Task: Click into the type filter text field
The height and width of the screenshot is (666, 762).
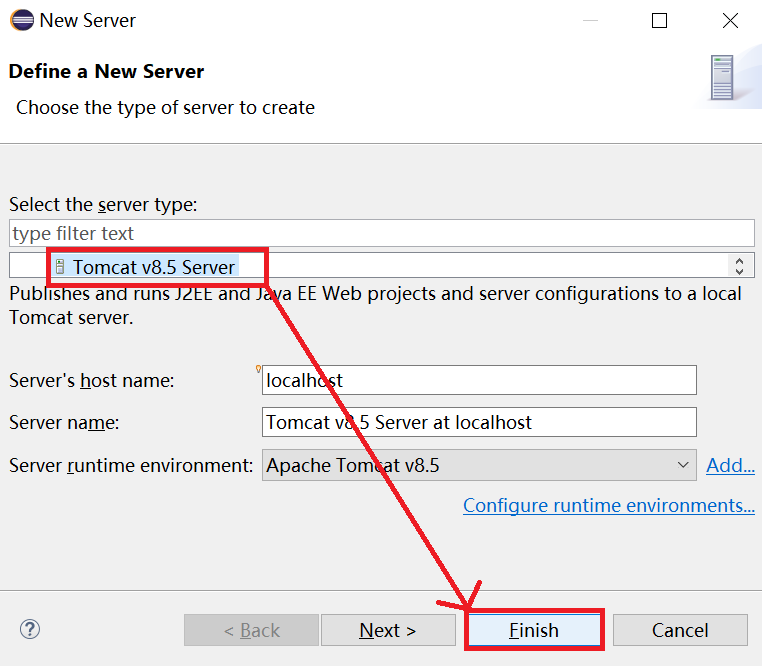Action: [381, 233]
